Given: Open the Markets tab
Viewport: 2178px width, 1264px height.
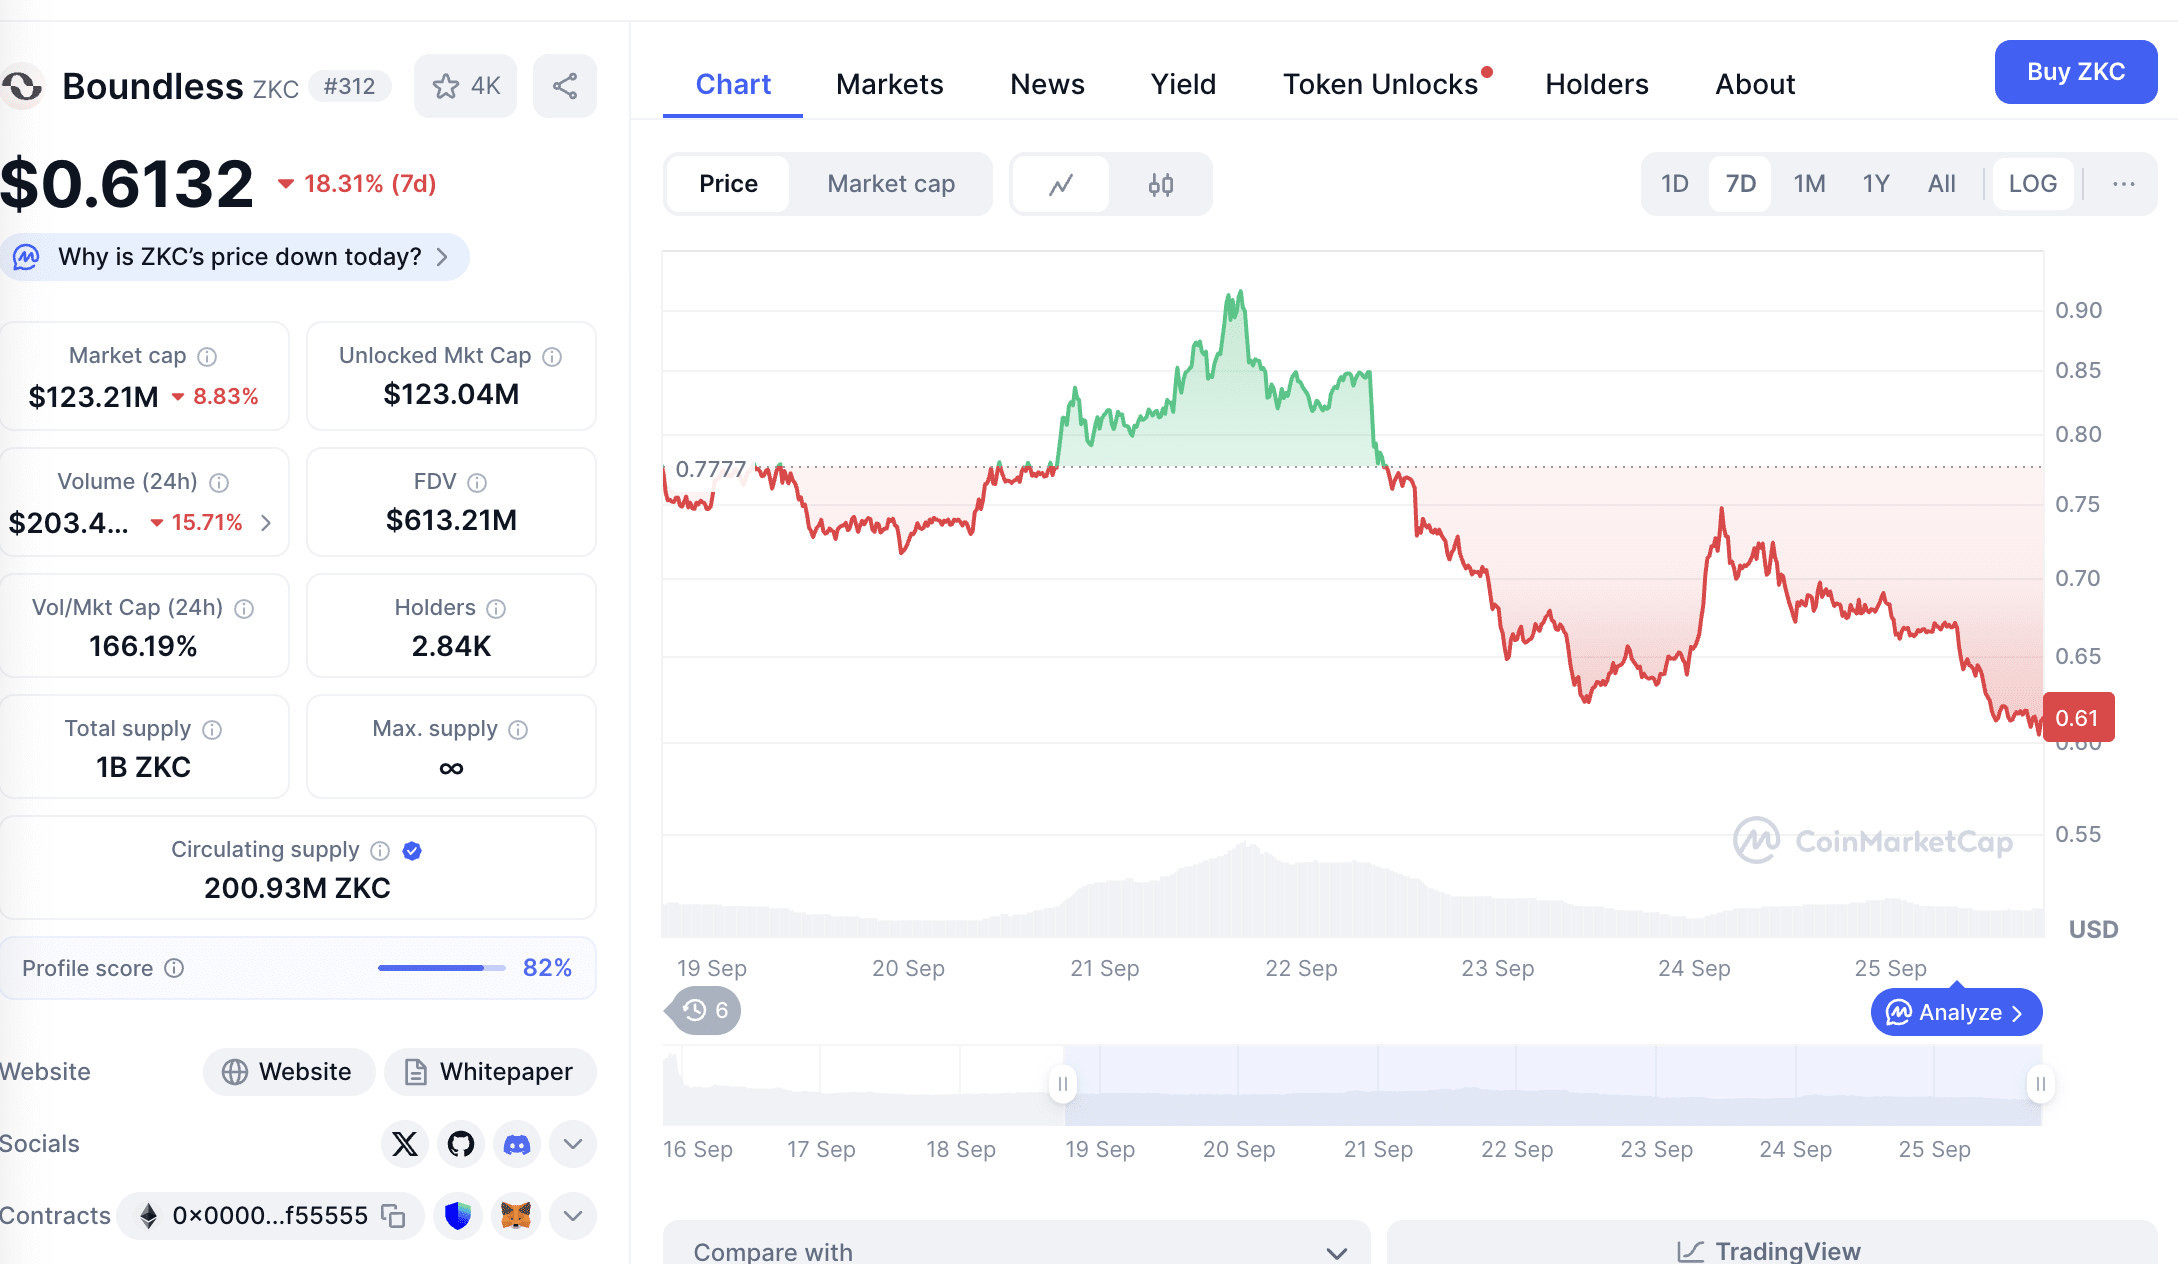Looking at the screenshot, I should 890,84.
